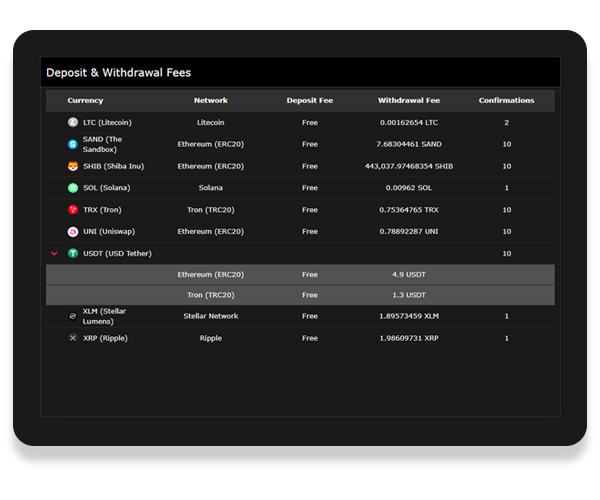Click the 0.00962 SOL withdrawal fee
This screenshot has width=600, height=500.
point(409,188)
